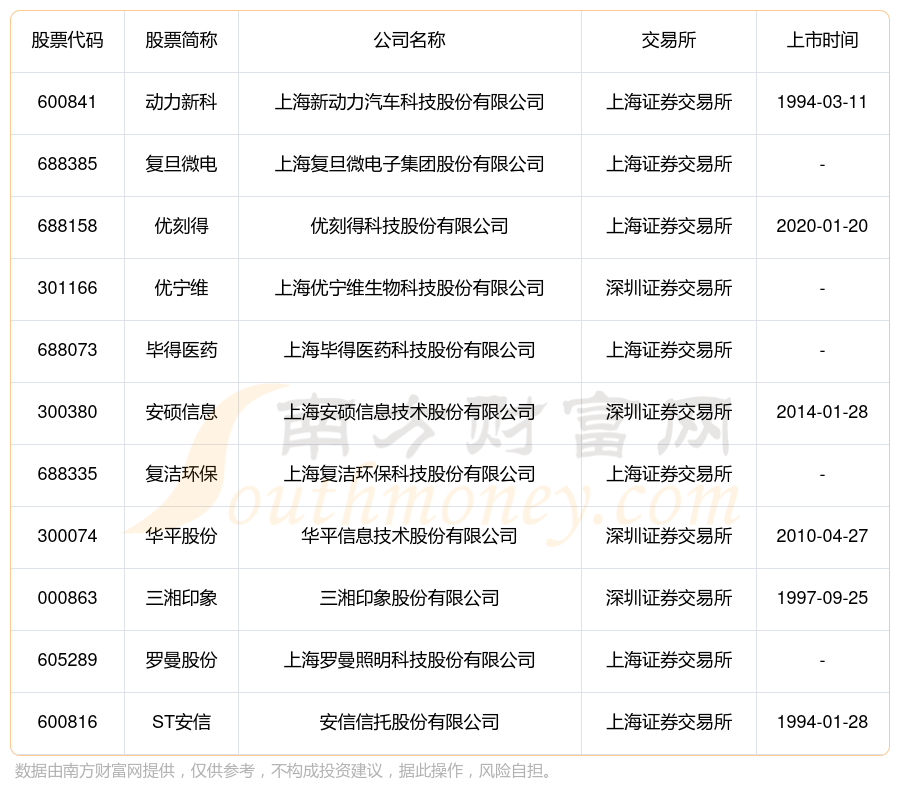The width and height of the screenshot is (900, 800).
Task: Click company 上海罗曼照明科技股份有限公司
Action: tap(409, 660)
